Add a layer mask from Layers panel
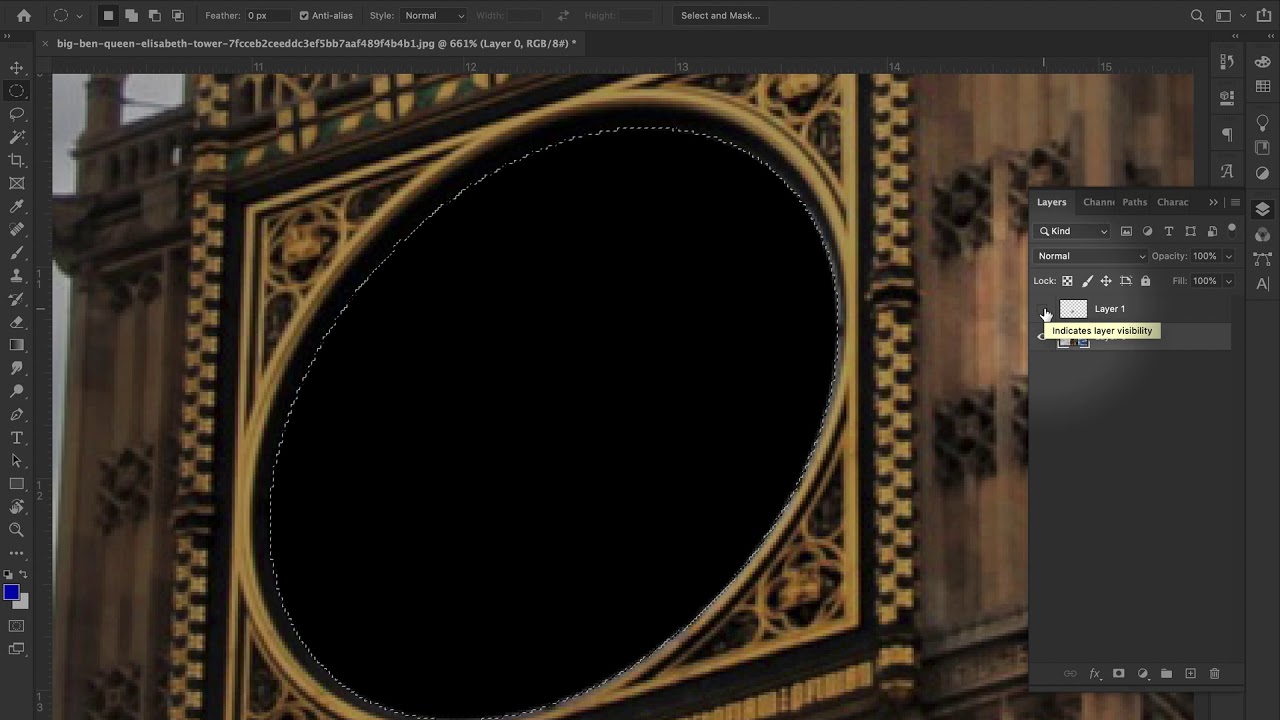Viewport: 1280px width, 720px height. [x=1118, y=674]
